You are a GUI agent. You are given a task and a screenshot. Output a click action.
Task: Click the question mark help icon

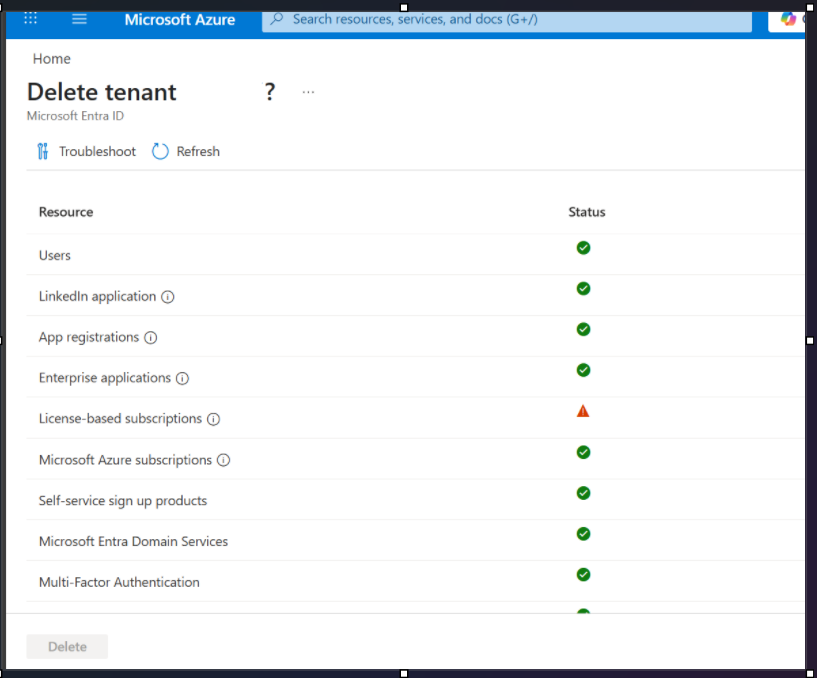(x=269, y=92)
